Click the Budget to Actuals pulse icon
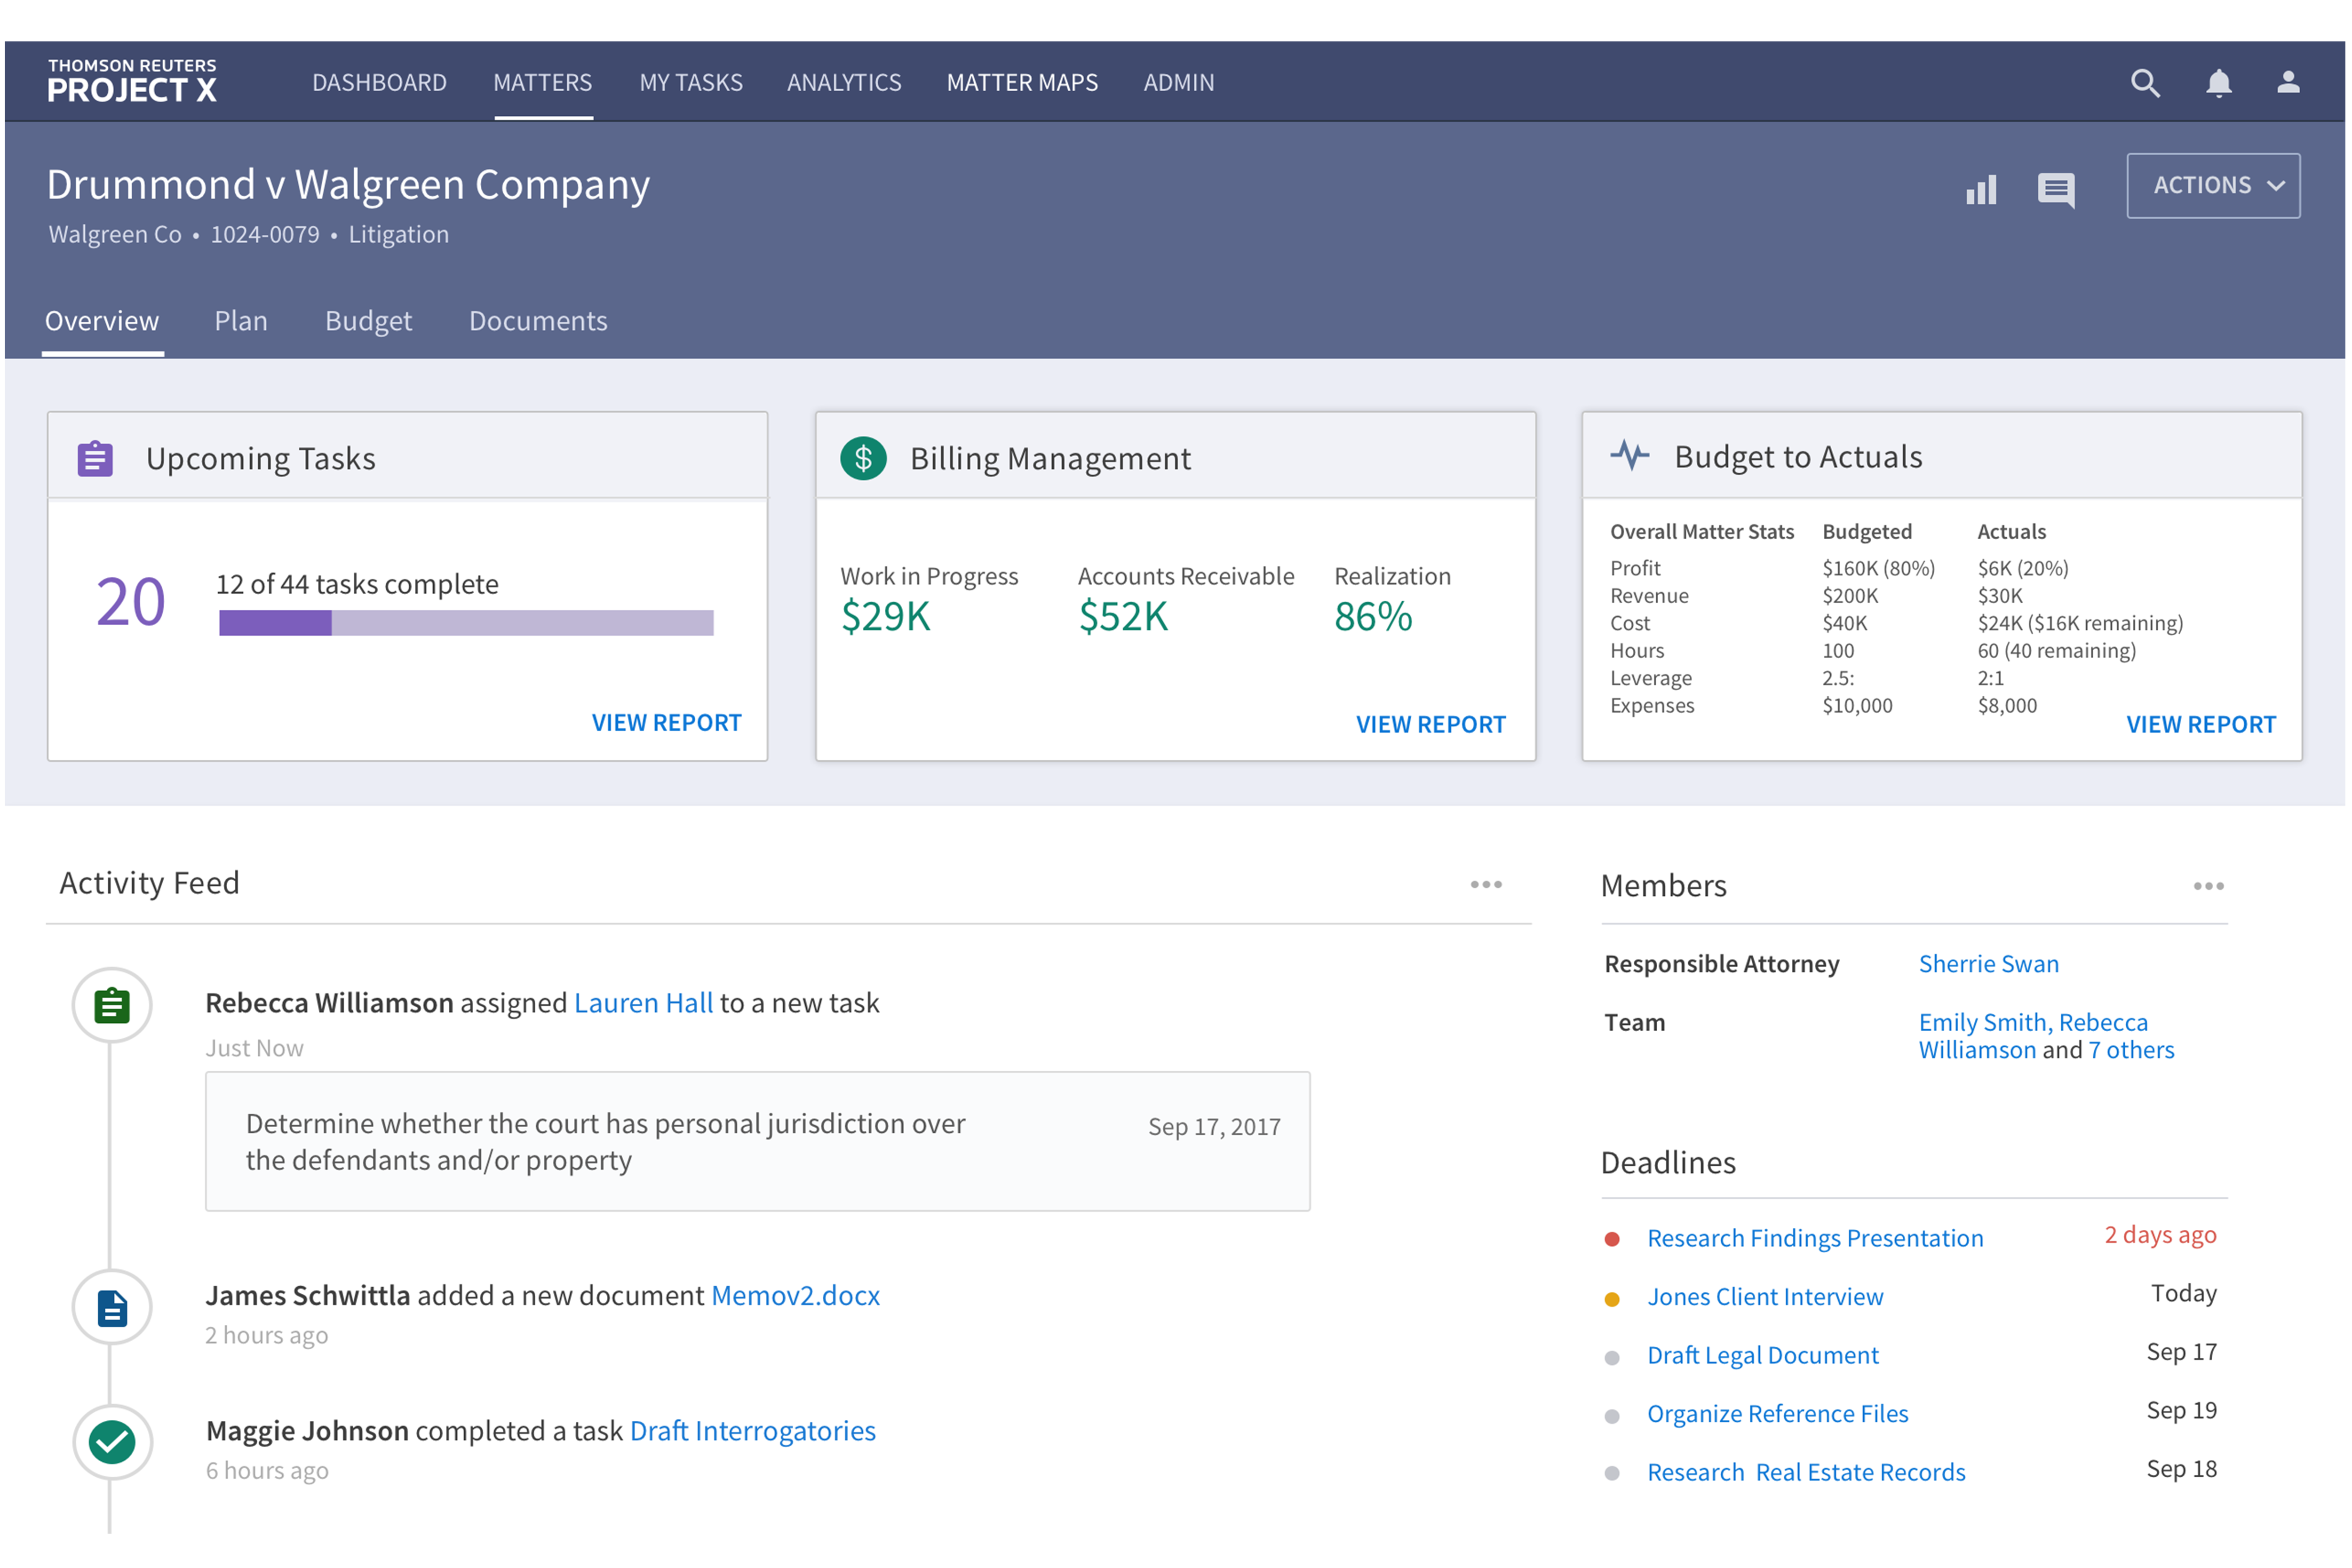The image size is (2352, 1568). click(1629, 456)
